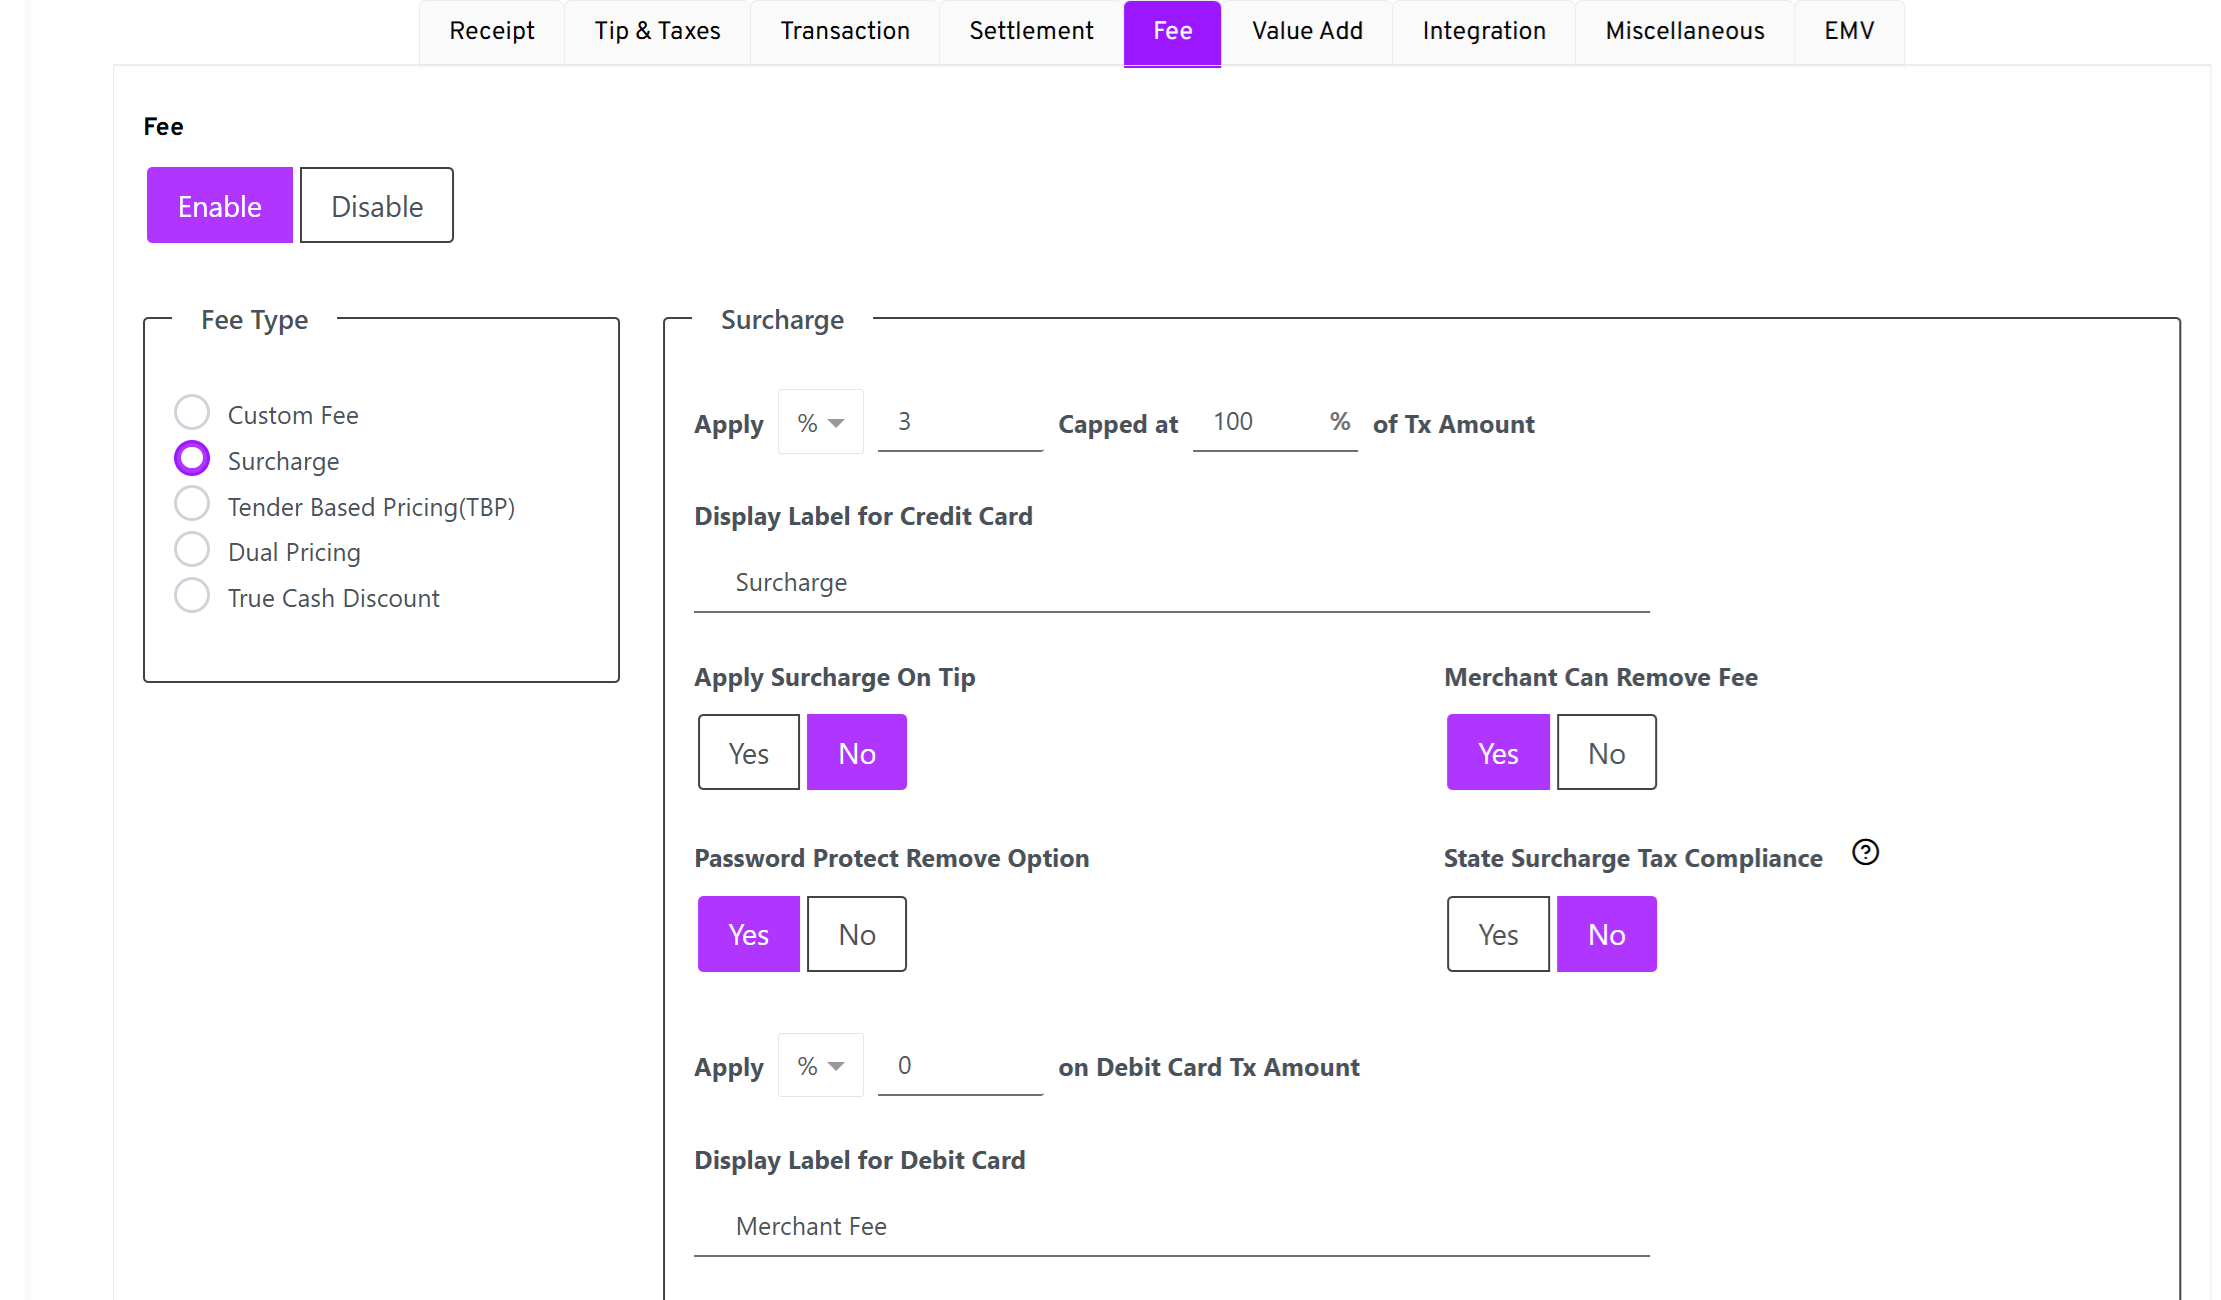Select the Custom Fee radio button
2221x1300 pixels.
[192, 413]
